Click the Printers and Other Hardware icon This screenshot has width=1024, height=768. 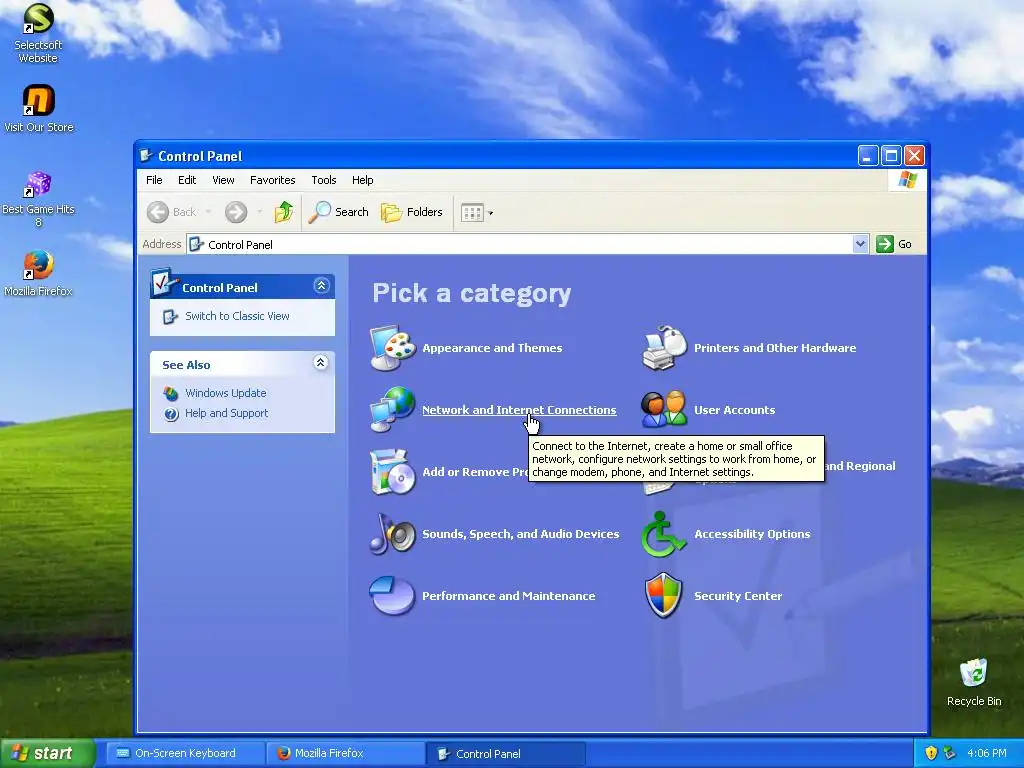pyautogui.click(x=664, y=347)
